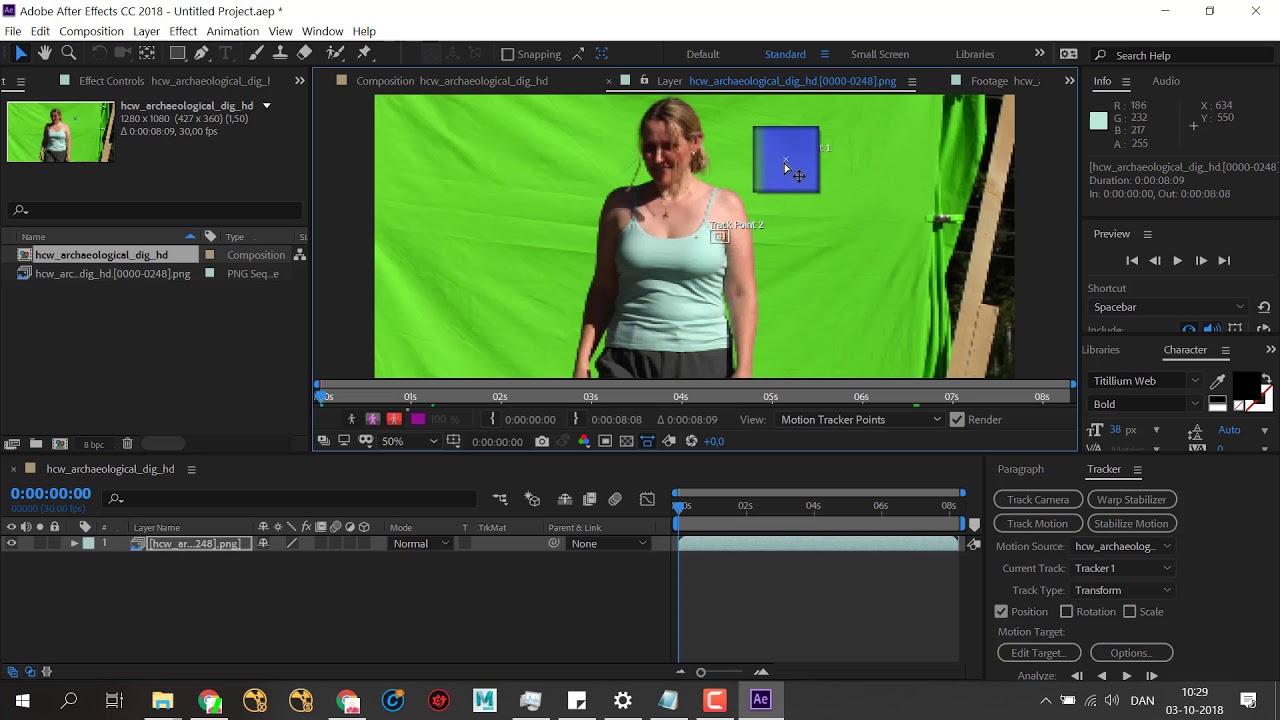
Task: Open the Animation menu
Action: click(x=232, y=31)
